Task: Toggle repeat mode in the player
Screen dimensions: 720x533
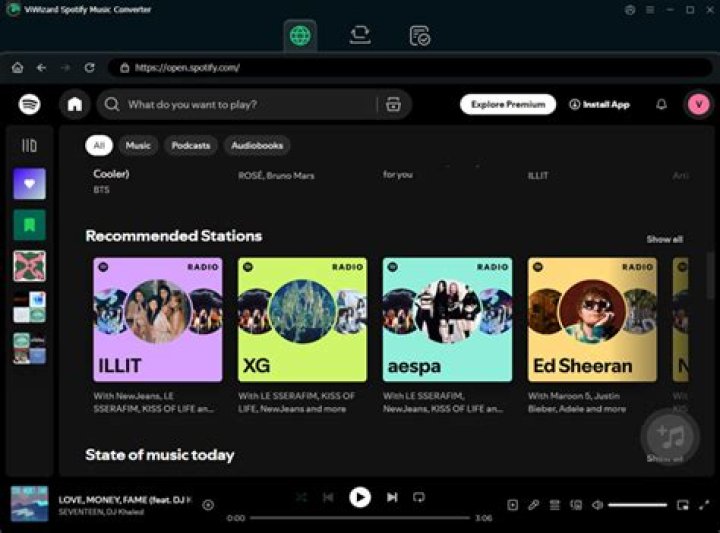Action: pos(419,497)
